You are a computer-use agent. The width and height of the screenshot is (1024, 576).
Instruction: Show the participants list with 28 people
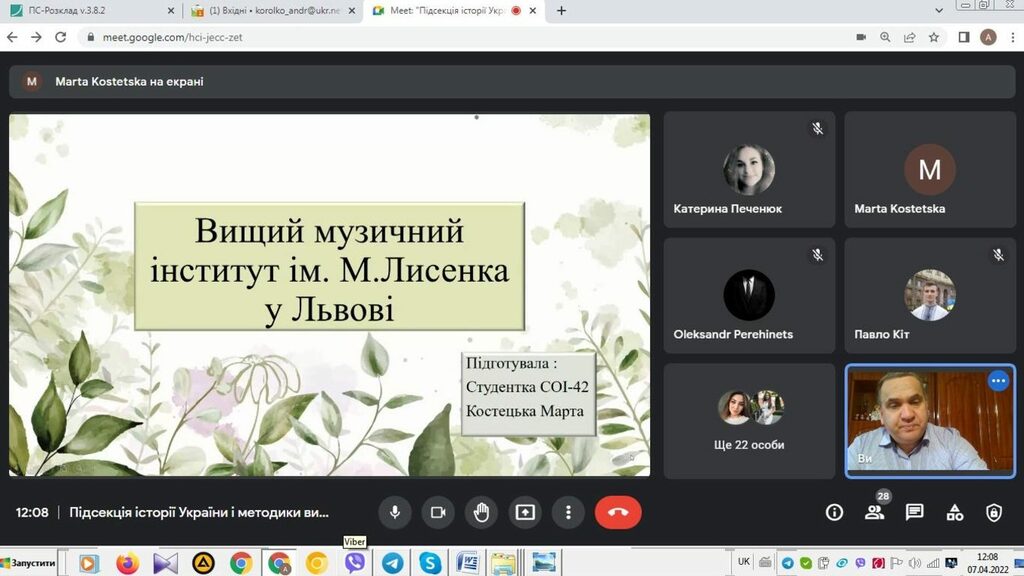point(875,512)
